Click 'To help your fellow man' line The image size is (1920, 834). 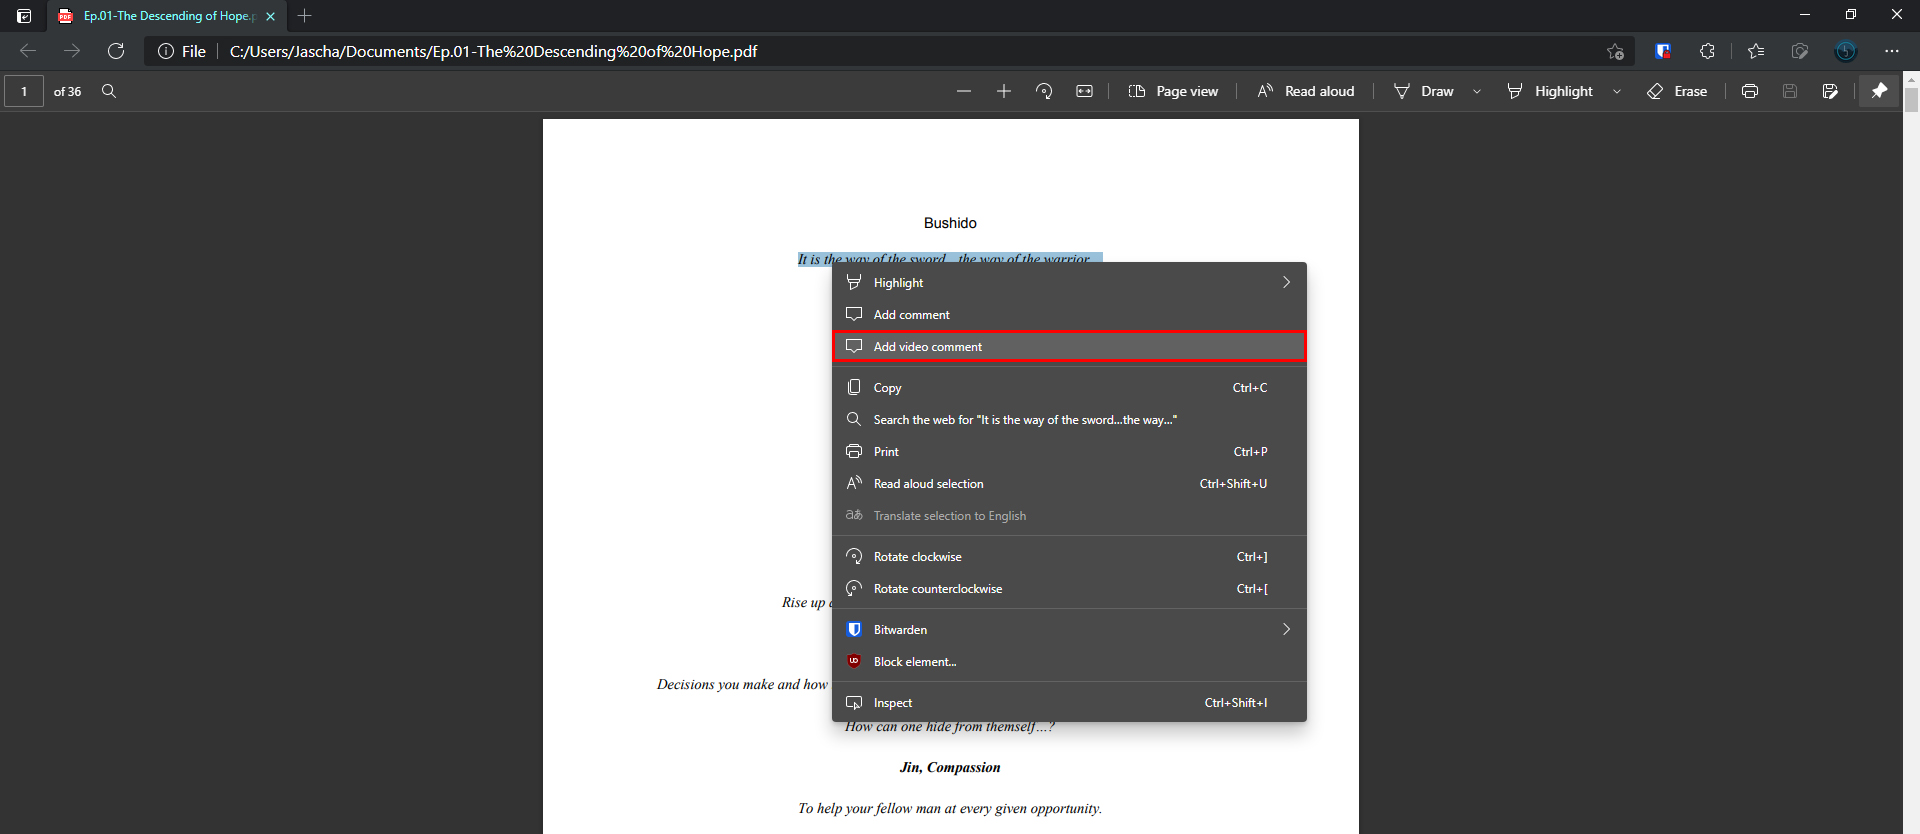click(x=950, y=809)
